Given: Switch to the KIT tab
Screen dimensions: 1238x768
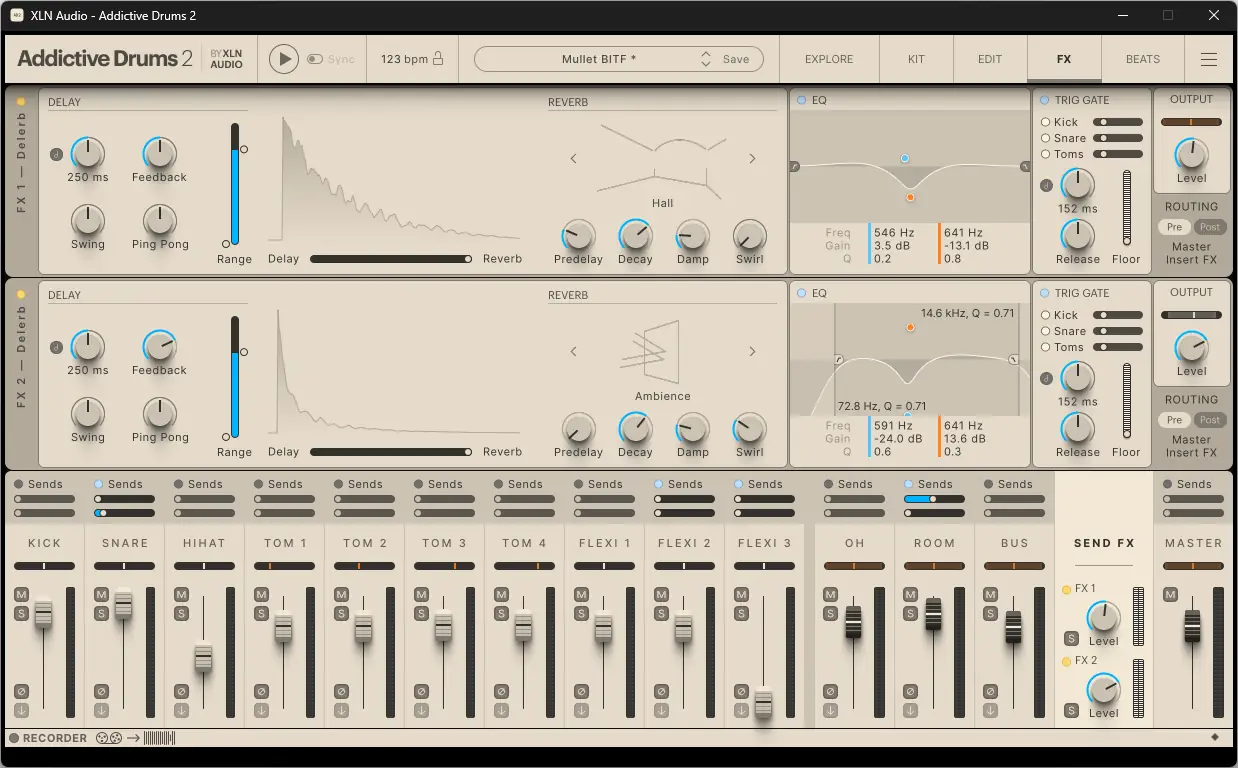Looking at the screenshot, I should tap(915, 59).
